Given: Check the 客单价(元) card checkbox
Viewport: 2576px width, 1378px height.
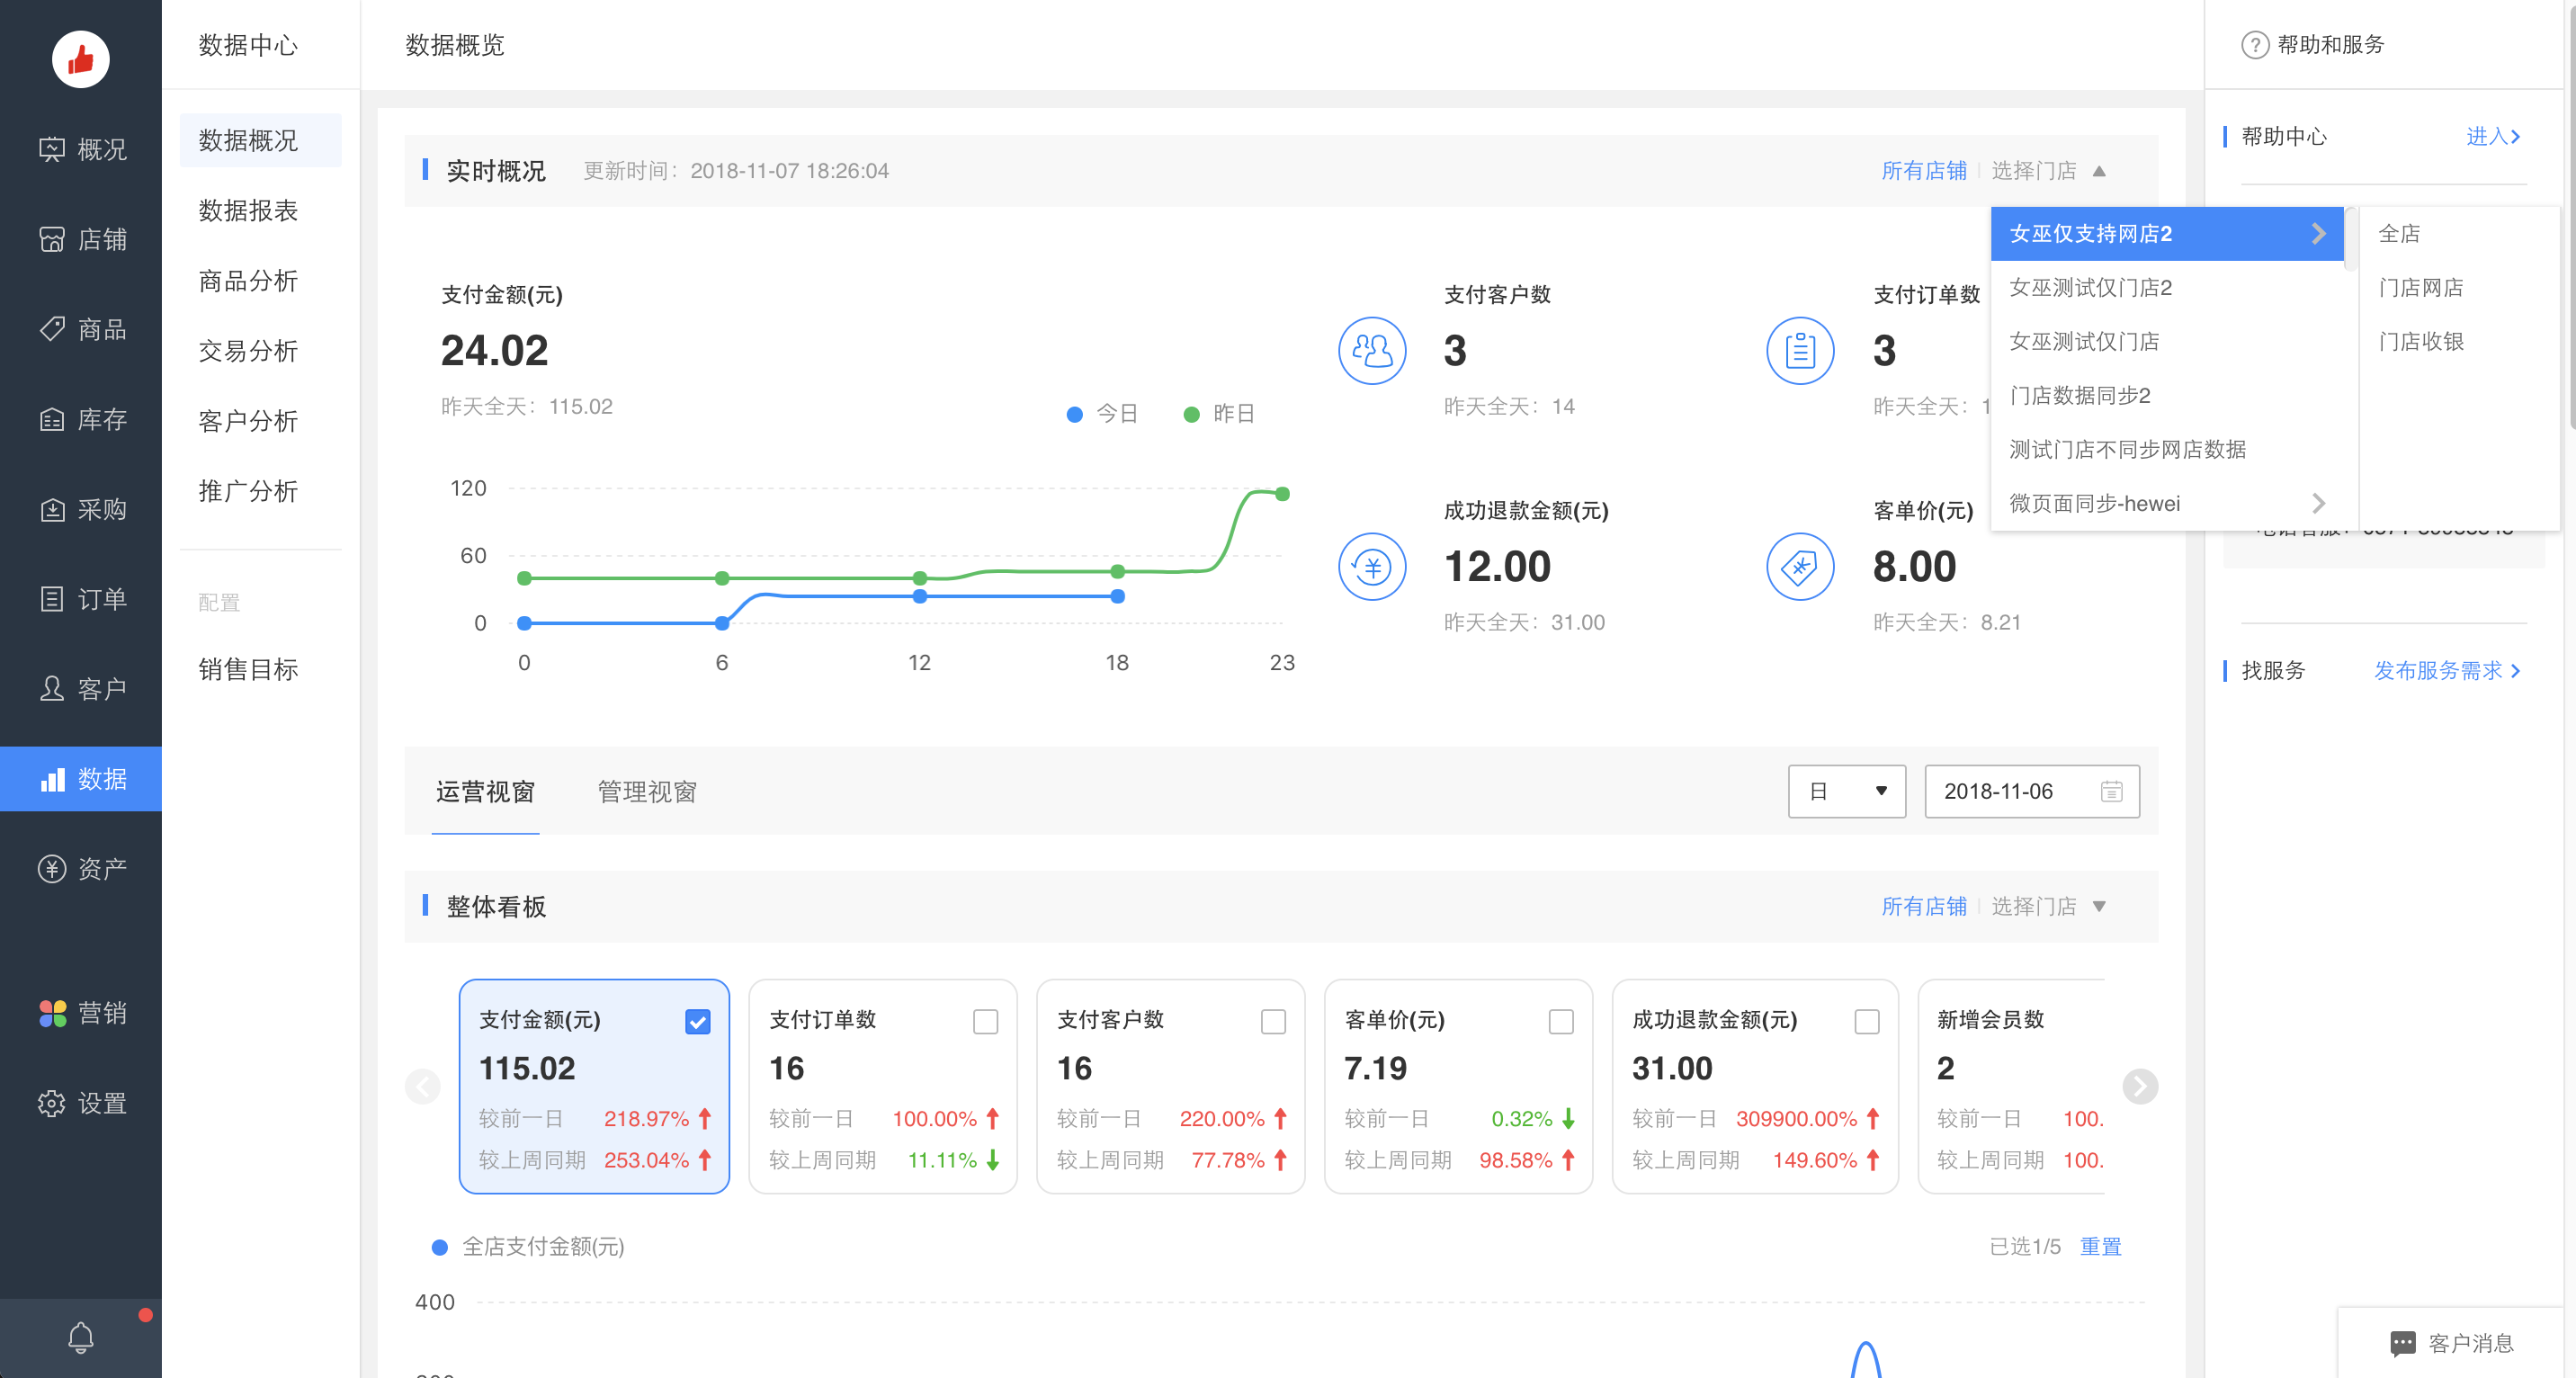Looking at the screenshot, I should pyautogui.click(x=1561, y=1021).
